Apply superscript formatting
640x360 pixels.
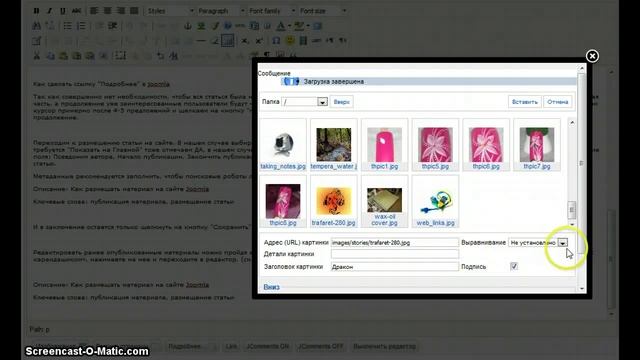pos(258,41)
